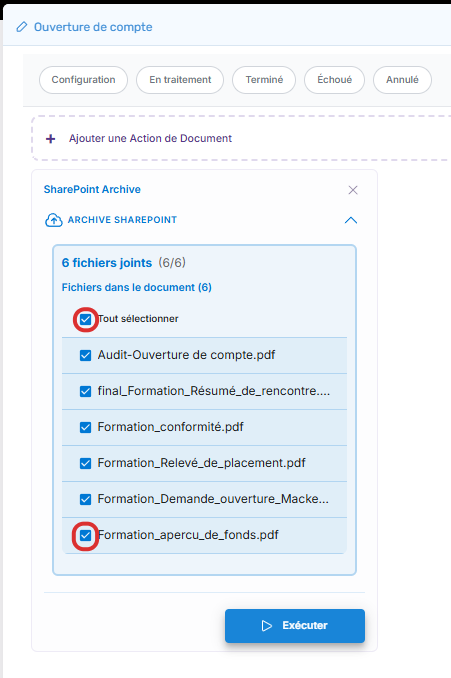Uncheck Audit-Ouverture de compte.pdf

pos(86,355)
